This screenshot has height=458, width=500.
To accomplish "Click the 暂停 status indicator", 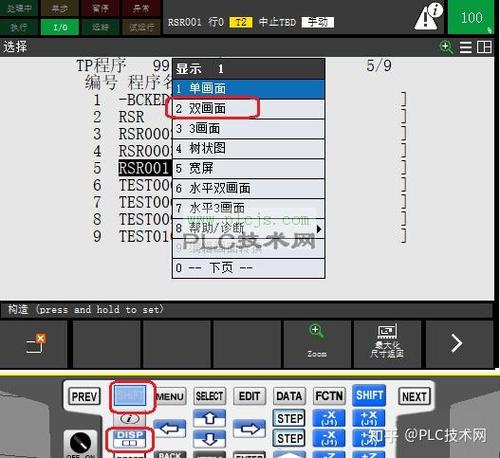I will [100, 8].
